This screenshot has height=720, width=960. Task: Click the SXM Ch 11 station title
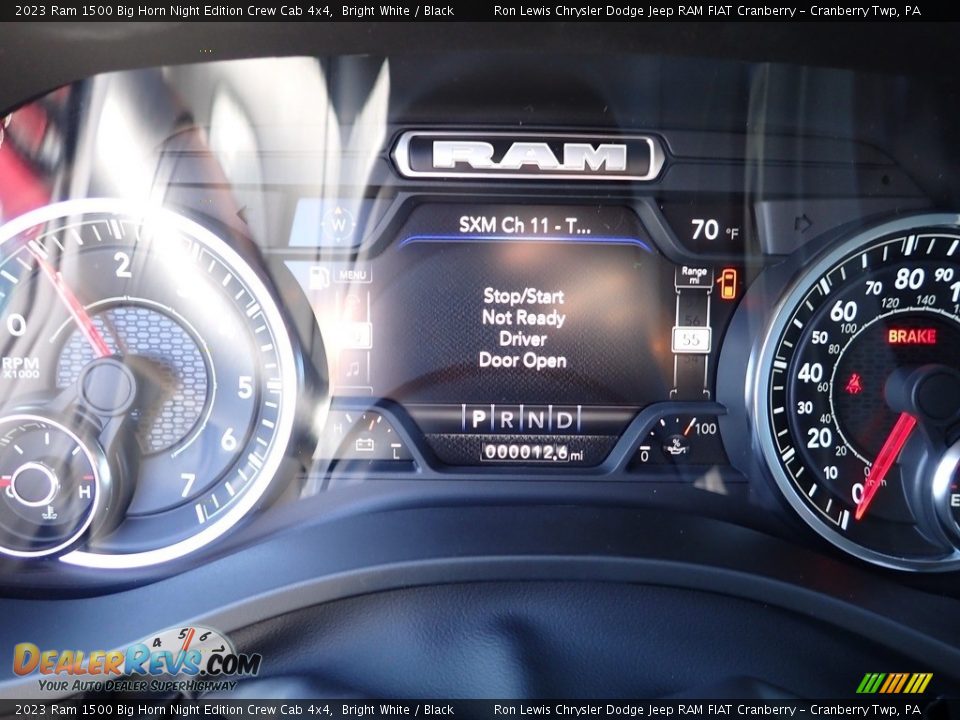[x=525, y=225]
